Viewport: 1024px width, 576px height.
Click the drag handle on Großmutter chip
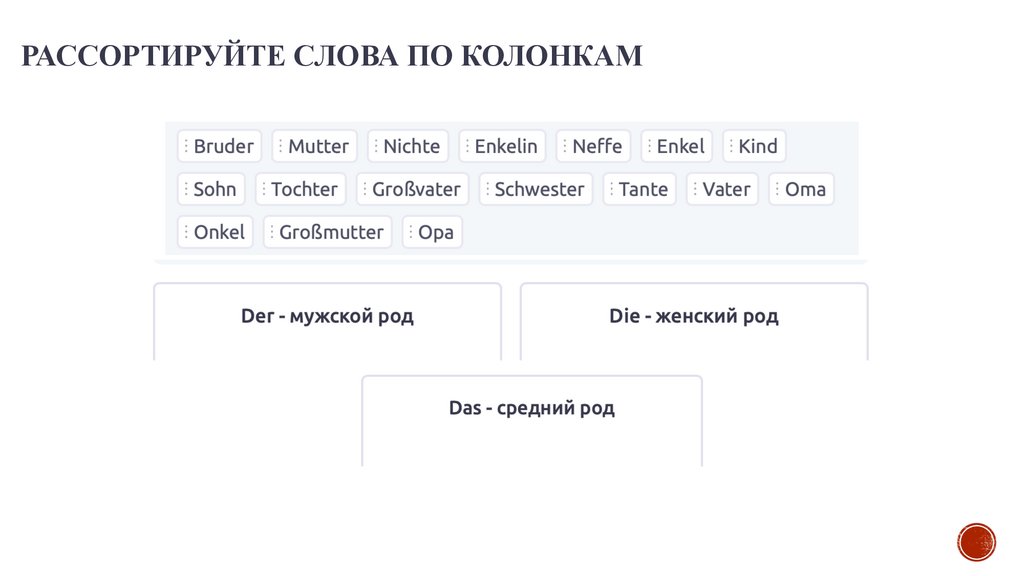272,232
